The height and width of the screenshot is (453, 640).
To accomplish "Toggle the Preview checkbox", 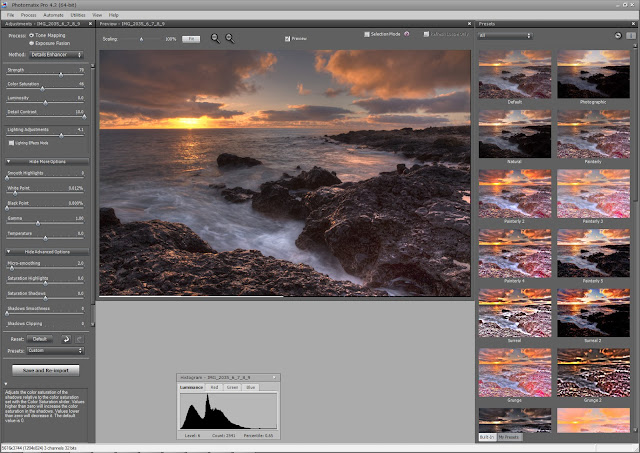I will (x=285, y=38).
